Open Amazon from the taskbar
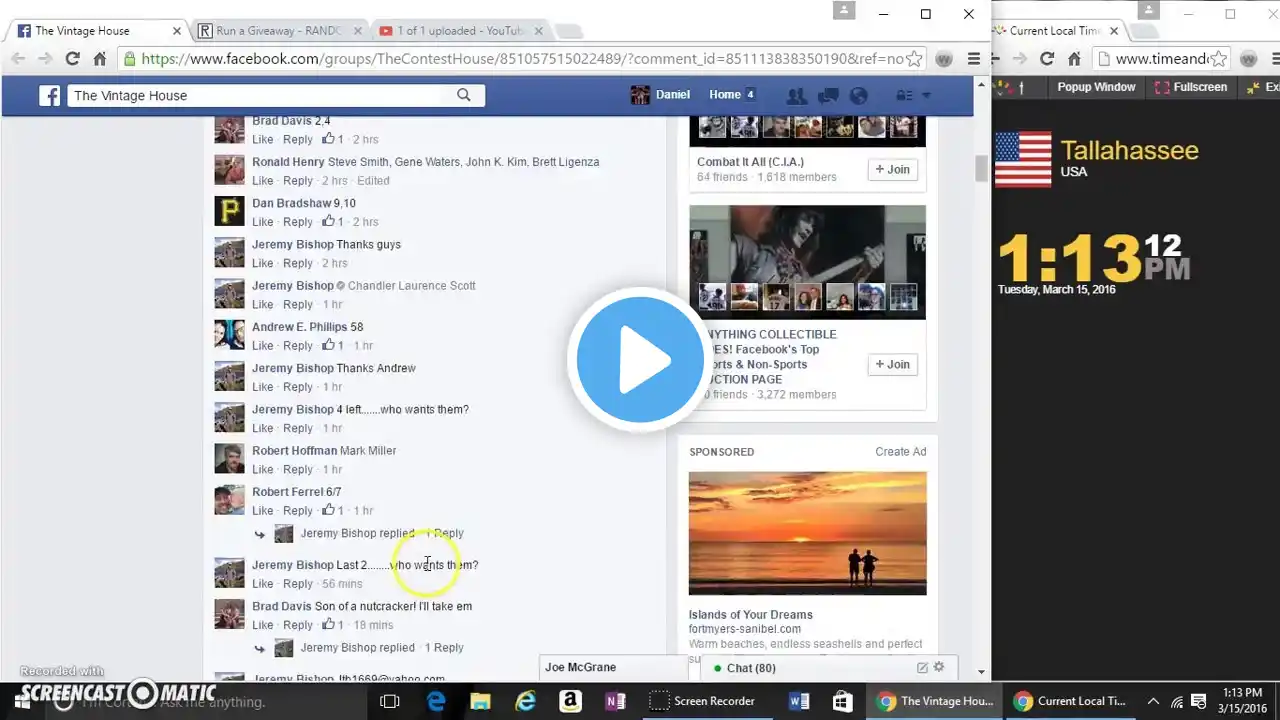The width and height of the screenshot is (1280, 720). pos(570,701)
